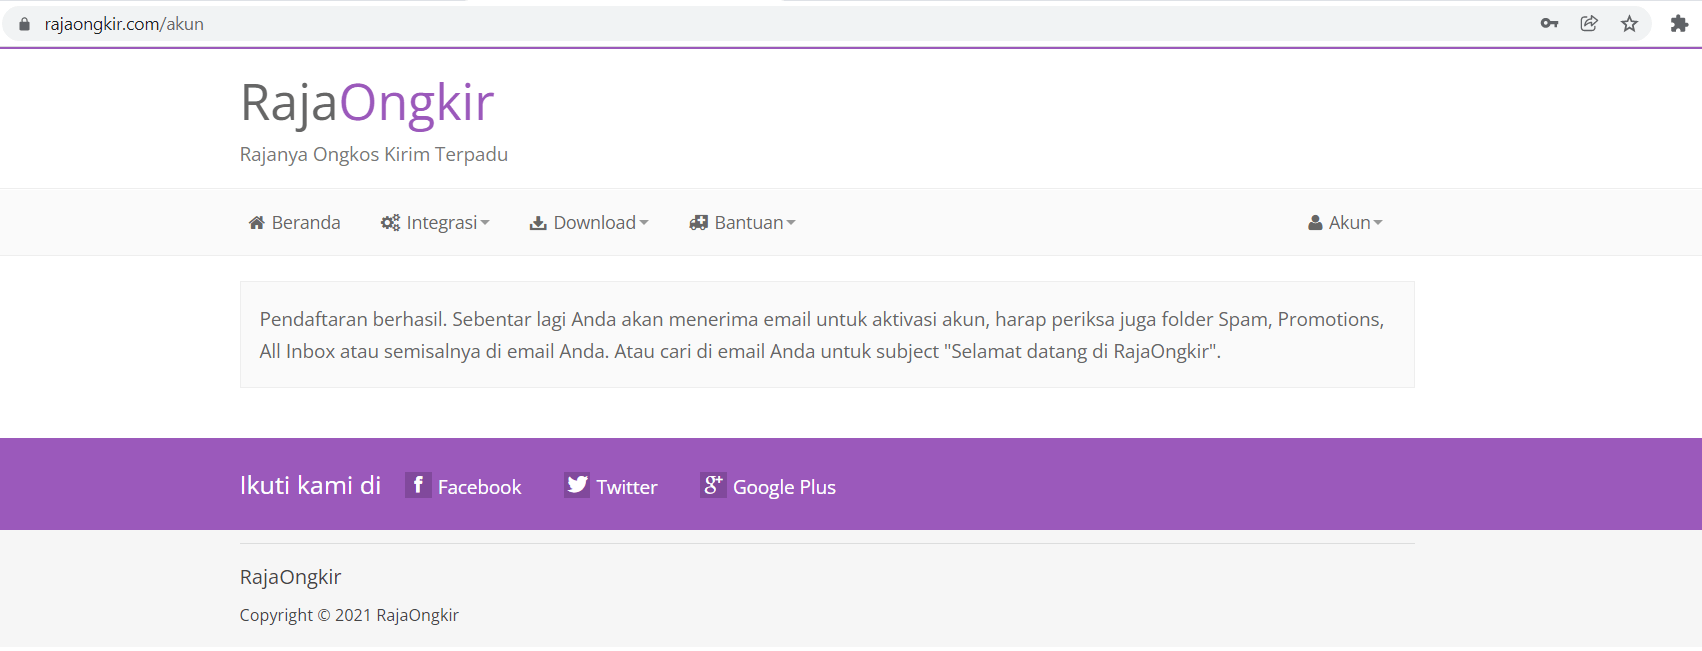Open the extensions puzzle icon
Viewport: 1702px width, 651px height.
[x=1679, y=23]
